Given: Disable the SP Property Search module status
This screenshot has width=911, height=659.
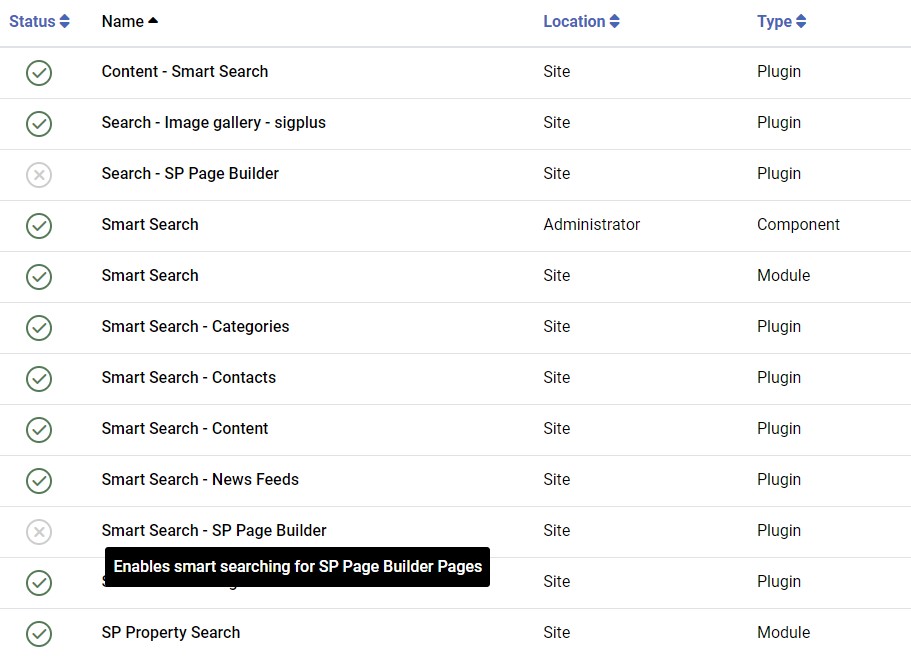Looking at the screenshot, I should (x=39, y=633).
